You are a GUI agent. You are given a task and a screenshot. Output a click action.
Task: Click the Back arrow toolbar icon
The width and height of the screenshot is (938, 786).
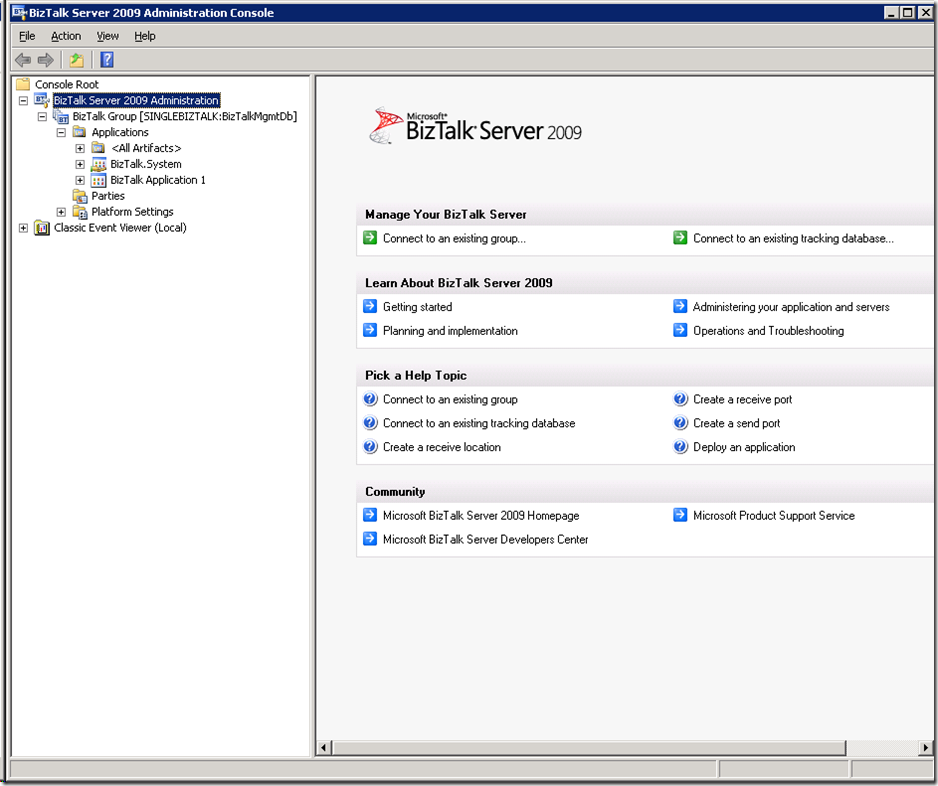tap(23, 60)
